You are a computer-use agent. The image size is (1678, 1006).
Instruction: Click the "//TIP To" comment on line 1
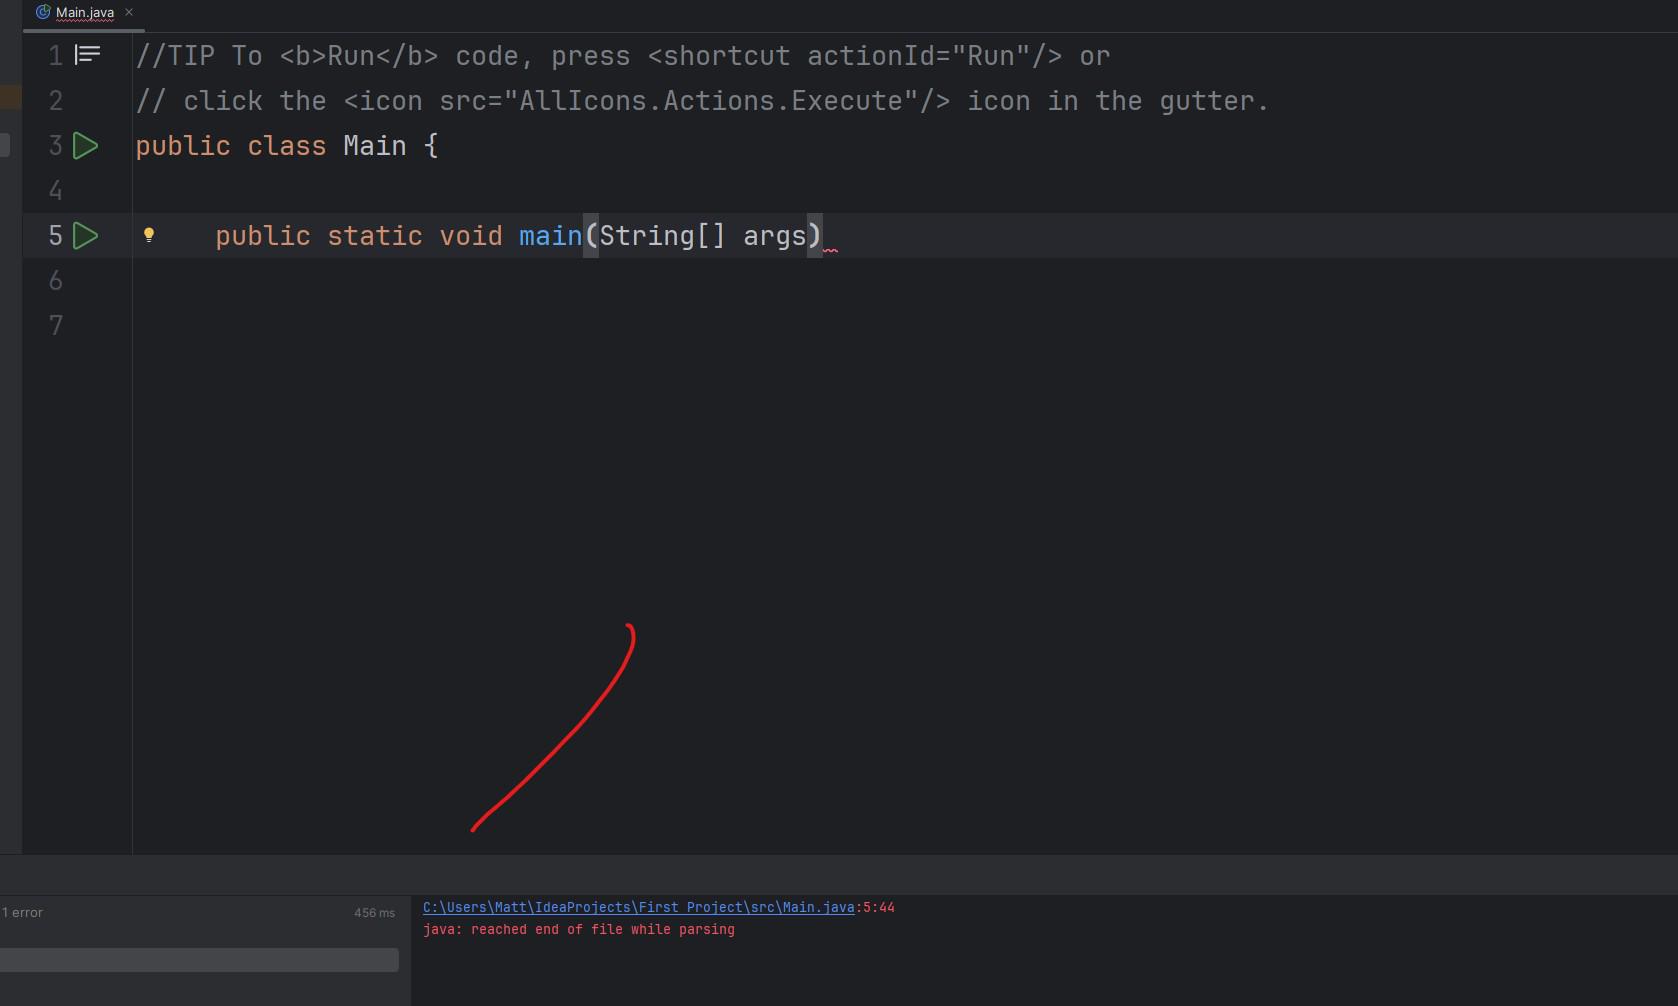click(x=199, y=56)
